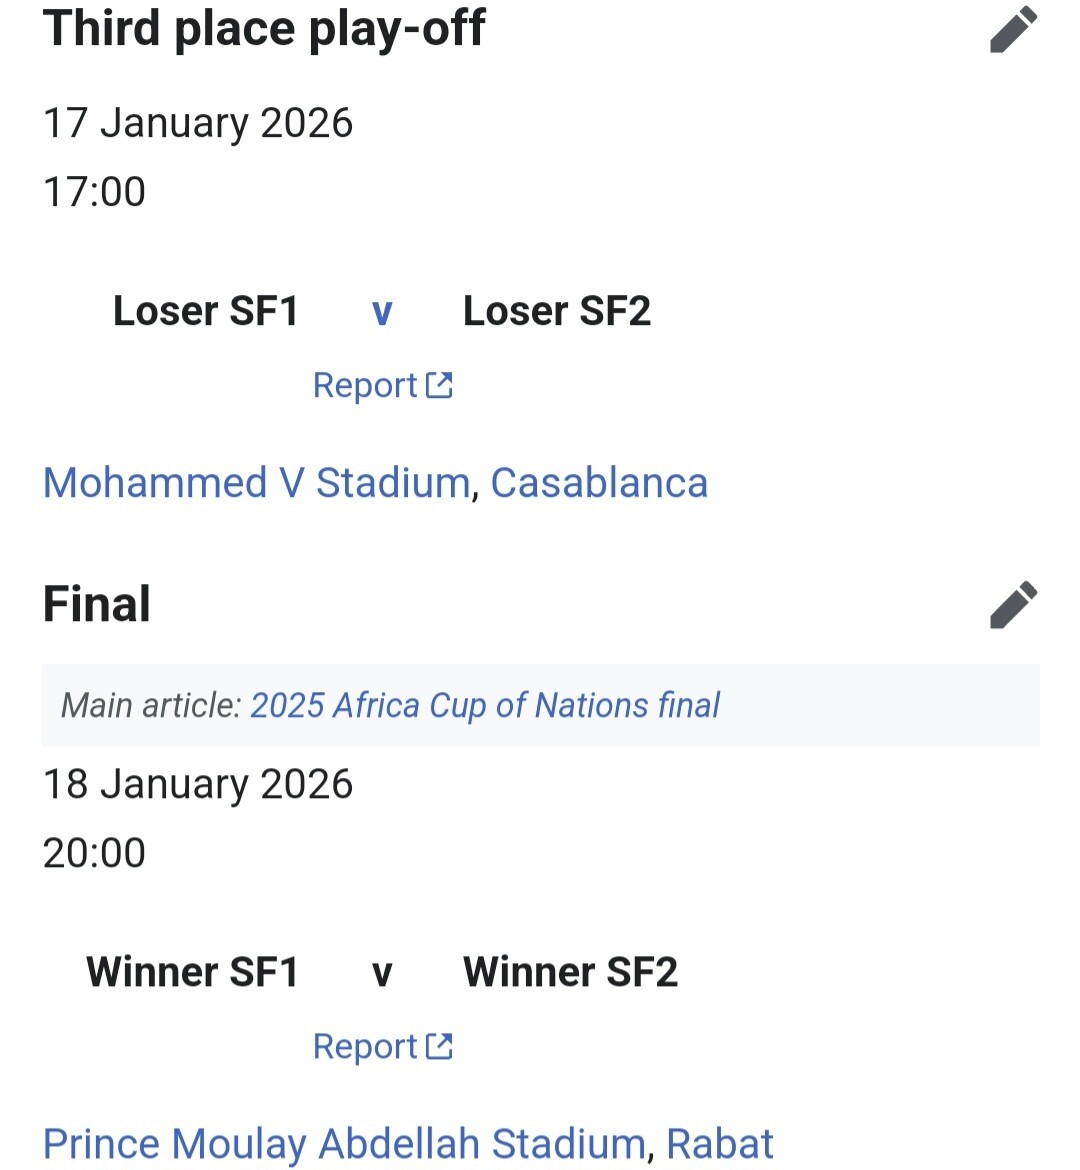
Task: Open the Final match Report text link
Action: coord(364,1047)
